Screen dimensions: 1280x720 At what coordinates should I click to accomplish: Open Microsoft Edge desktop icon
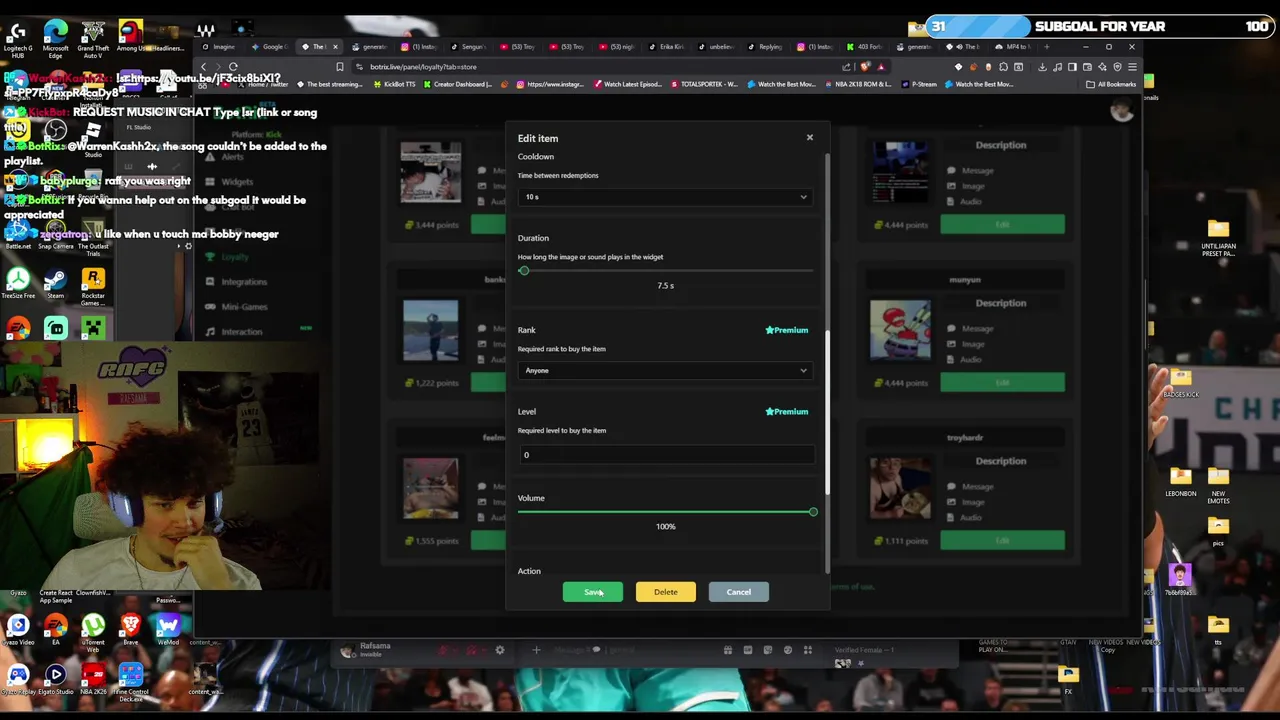55,37
